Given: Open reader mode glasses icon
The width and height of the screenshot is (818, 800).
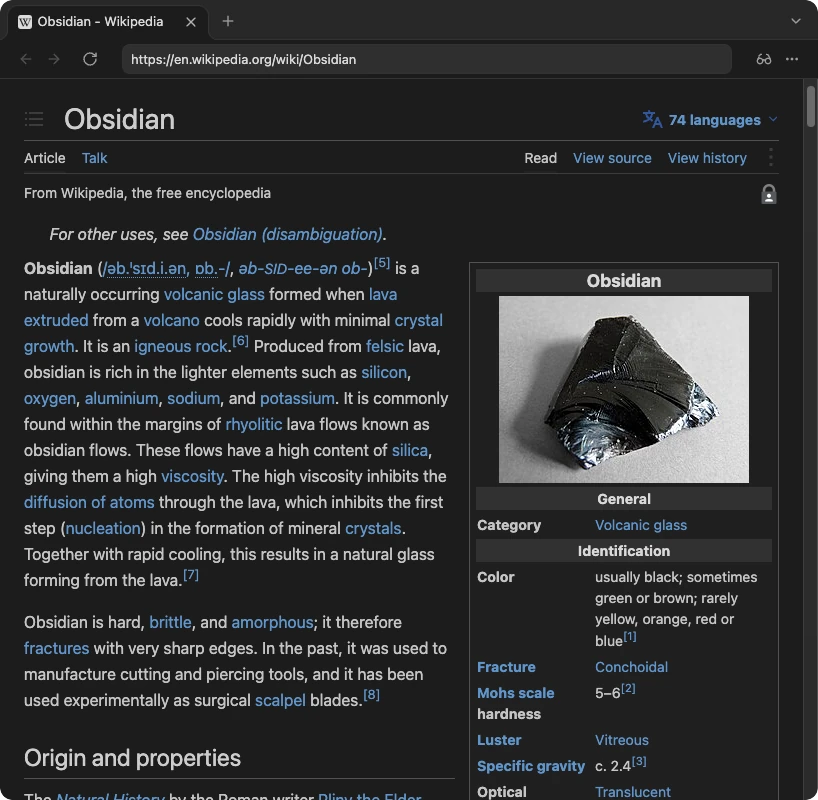Looking at the screenshot, I should pos(764,59).
